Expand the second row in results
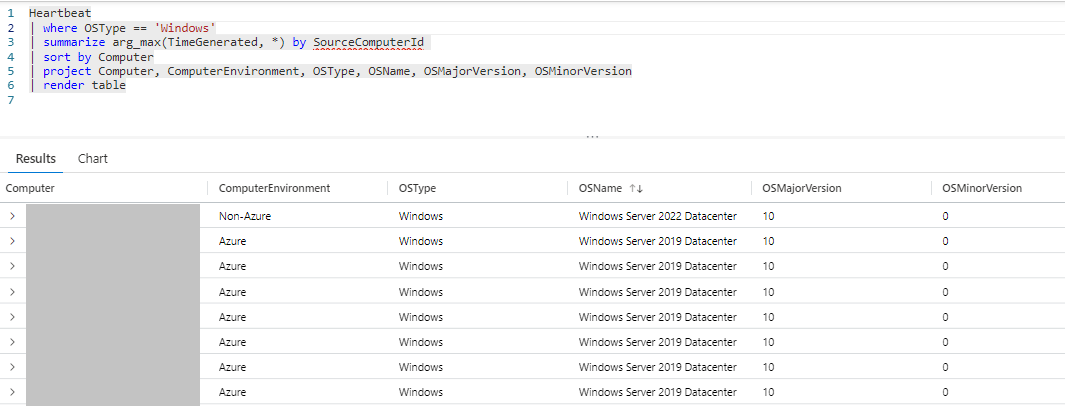 [12, 241]
